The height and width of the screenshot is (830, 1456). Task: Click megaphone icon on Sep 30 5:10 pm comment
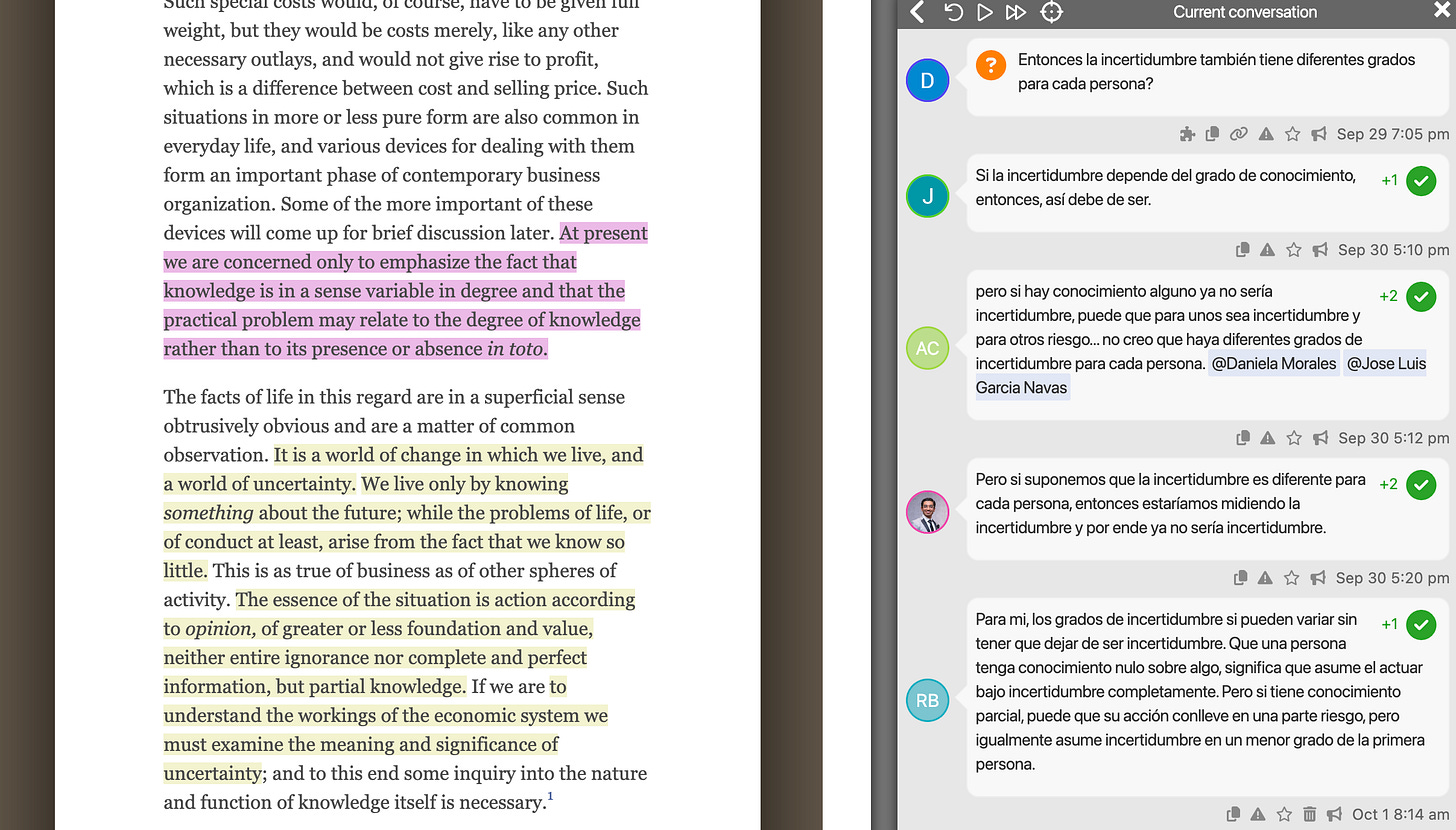coord(1320,250)
